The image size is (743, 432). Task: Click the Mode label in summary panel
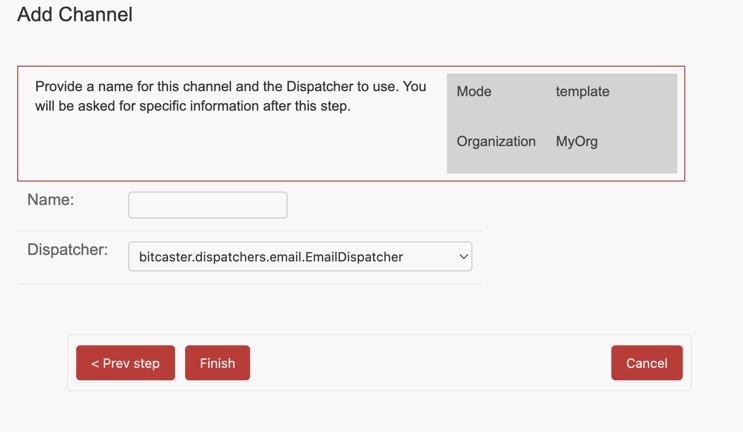tap(474, 91)
